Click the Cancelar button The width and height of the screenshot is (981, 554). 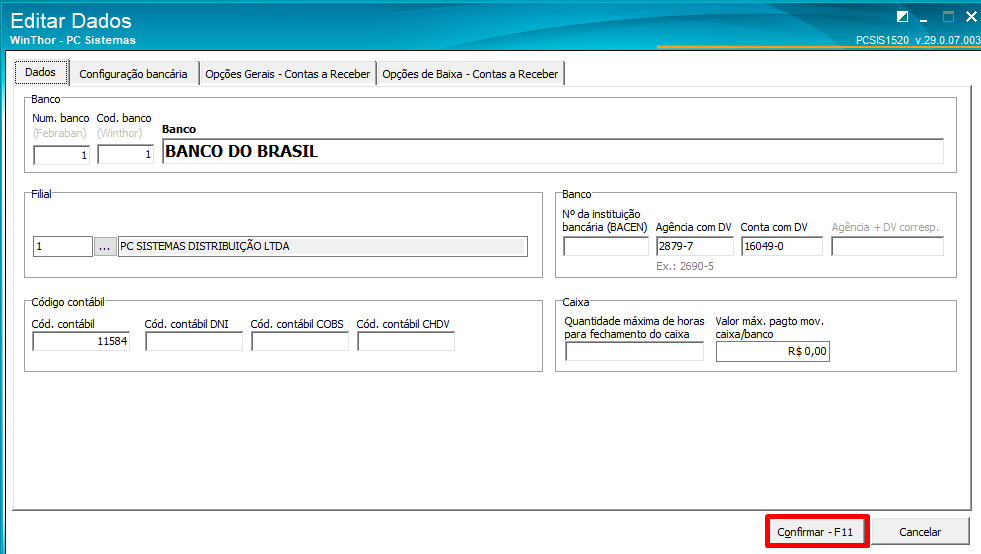tap(920, 531)
